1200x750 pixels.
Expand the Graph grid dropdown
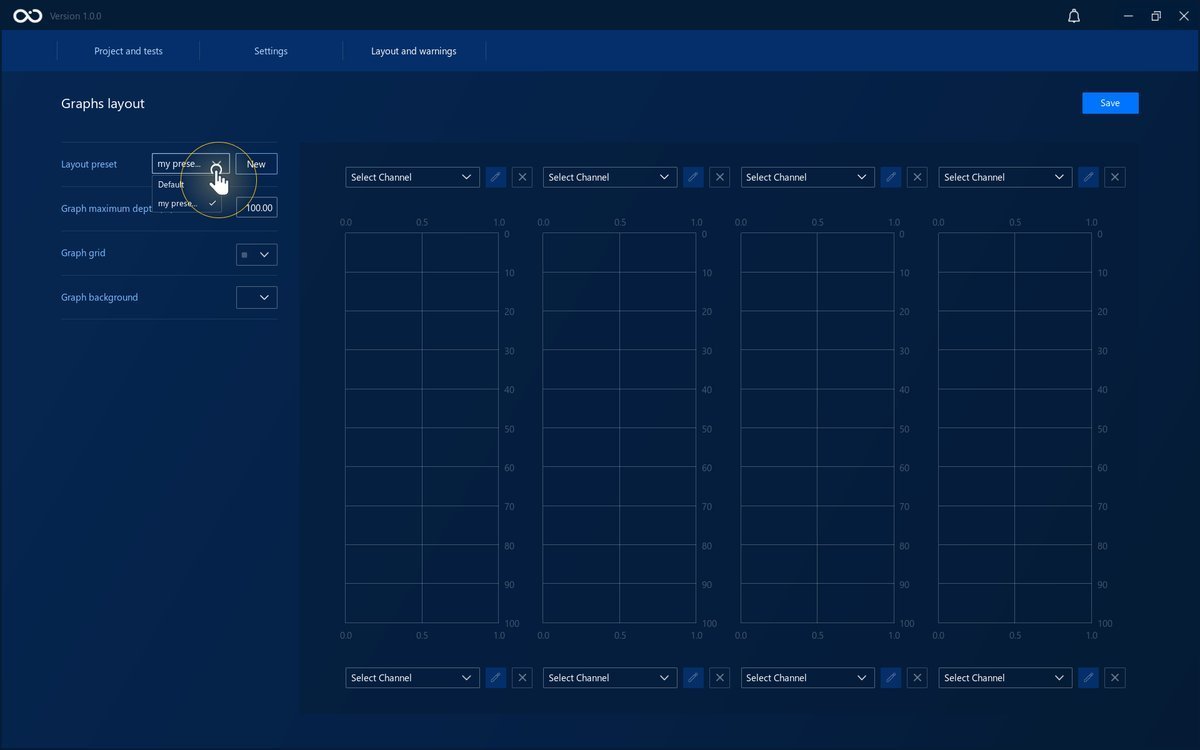click(257, 255)
